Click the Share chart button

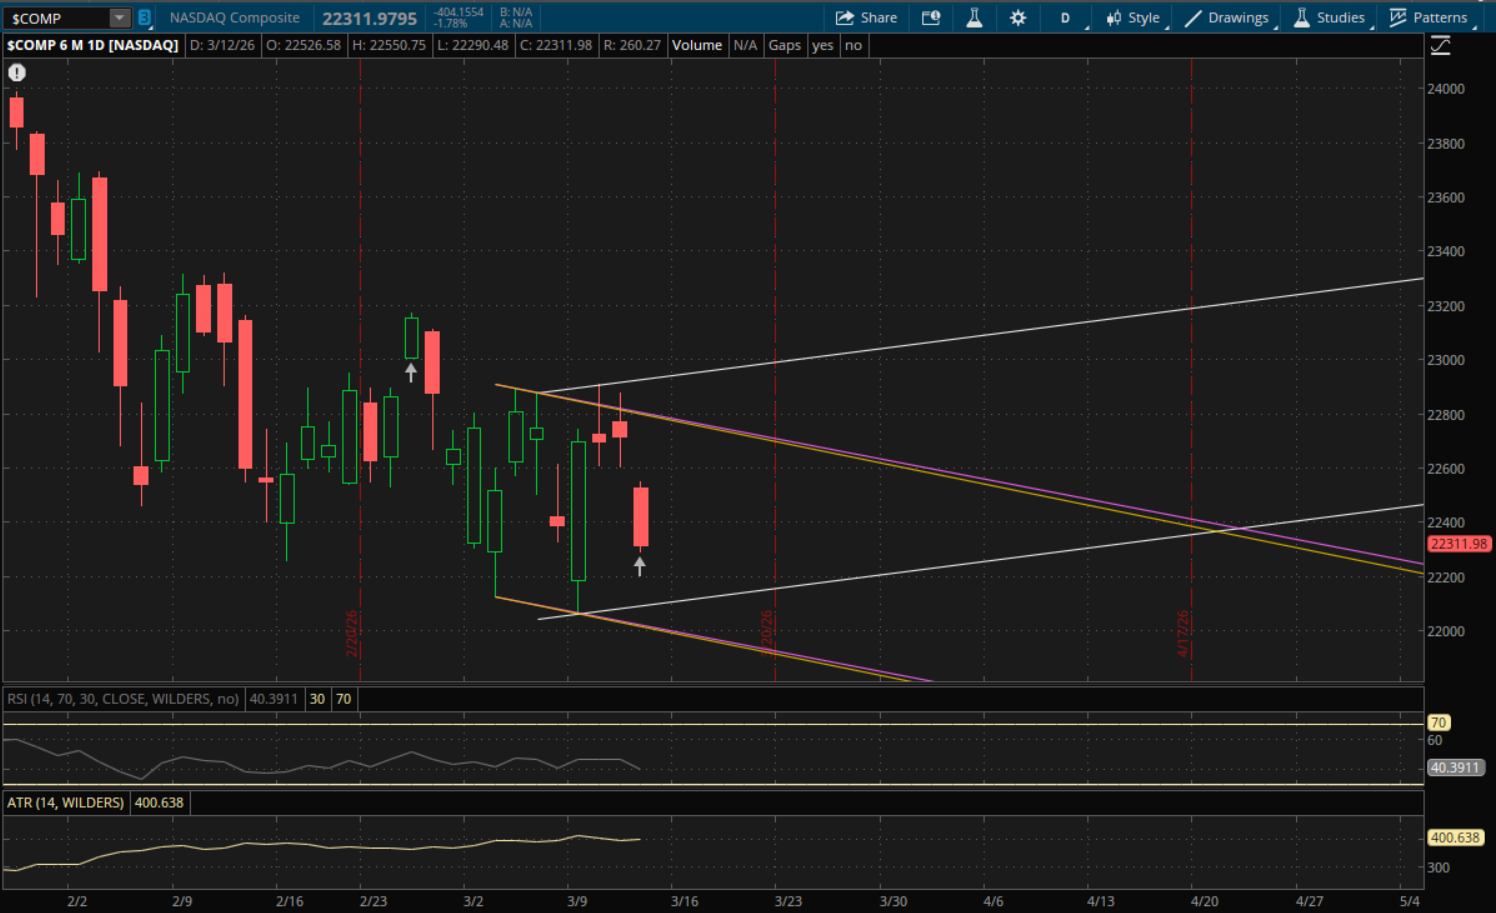point(866,18)
